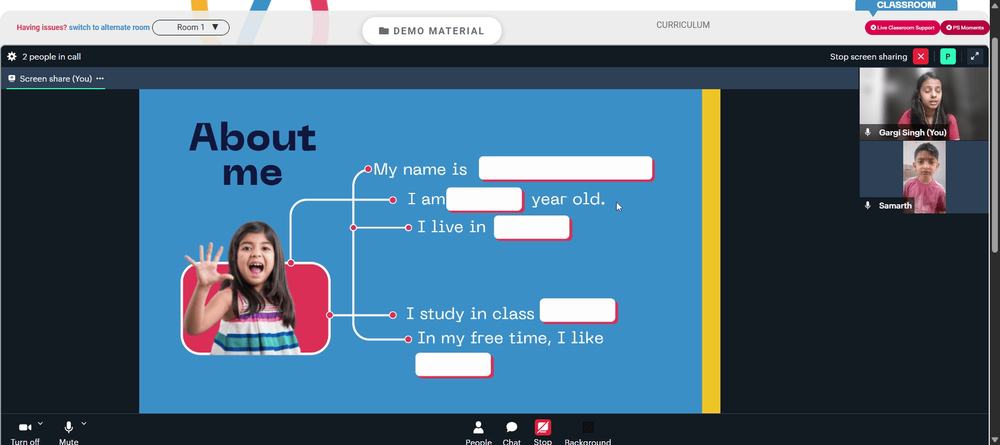This screenshot has width=1000, height=445.
Task: Click the red X to stop screen sharing
Action: pos(920,57)
